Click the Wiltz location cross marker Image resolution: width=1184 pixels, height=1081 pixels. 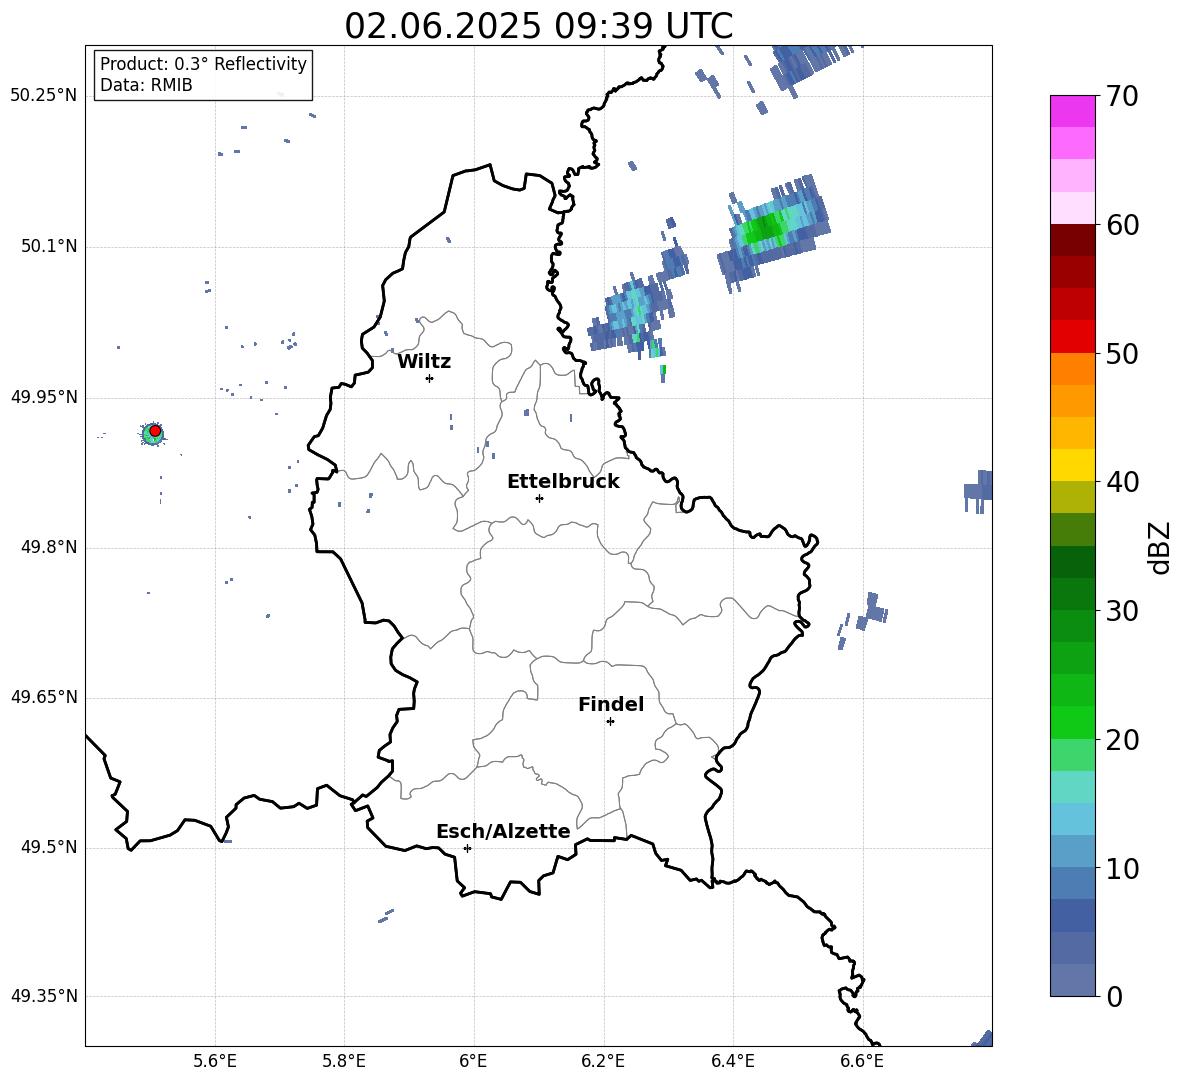coord(430,378)
